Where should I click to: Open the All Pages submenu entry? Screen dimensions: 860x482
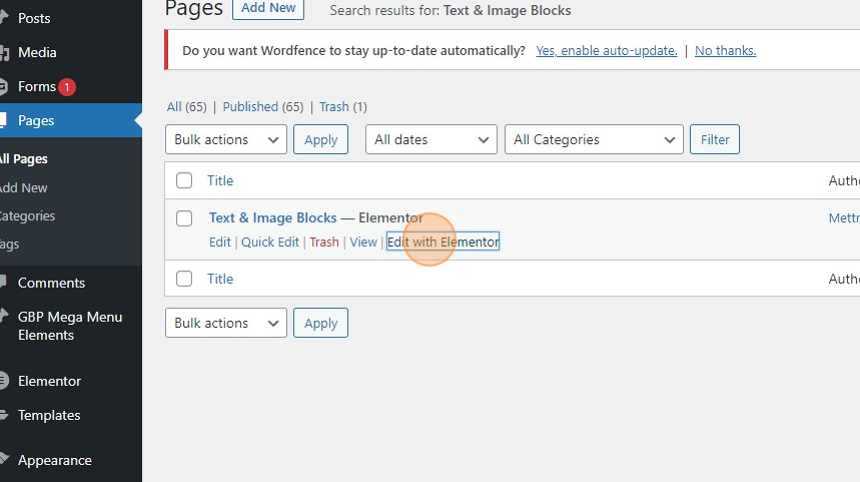click(24, 159)
